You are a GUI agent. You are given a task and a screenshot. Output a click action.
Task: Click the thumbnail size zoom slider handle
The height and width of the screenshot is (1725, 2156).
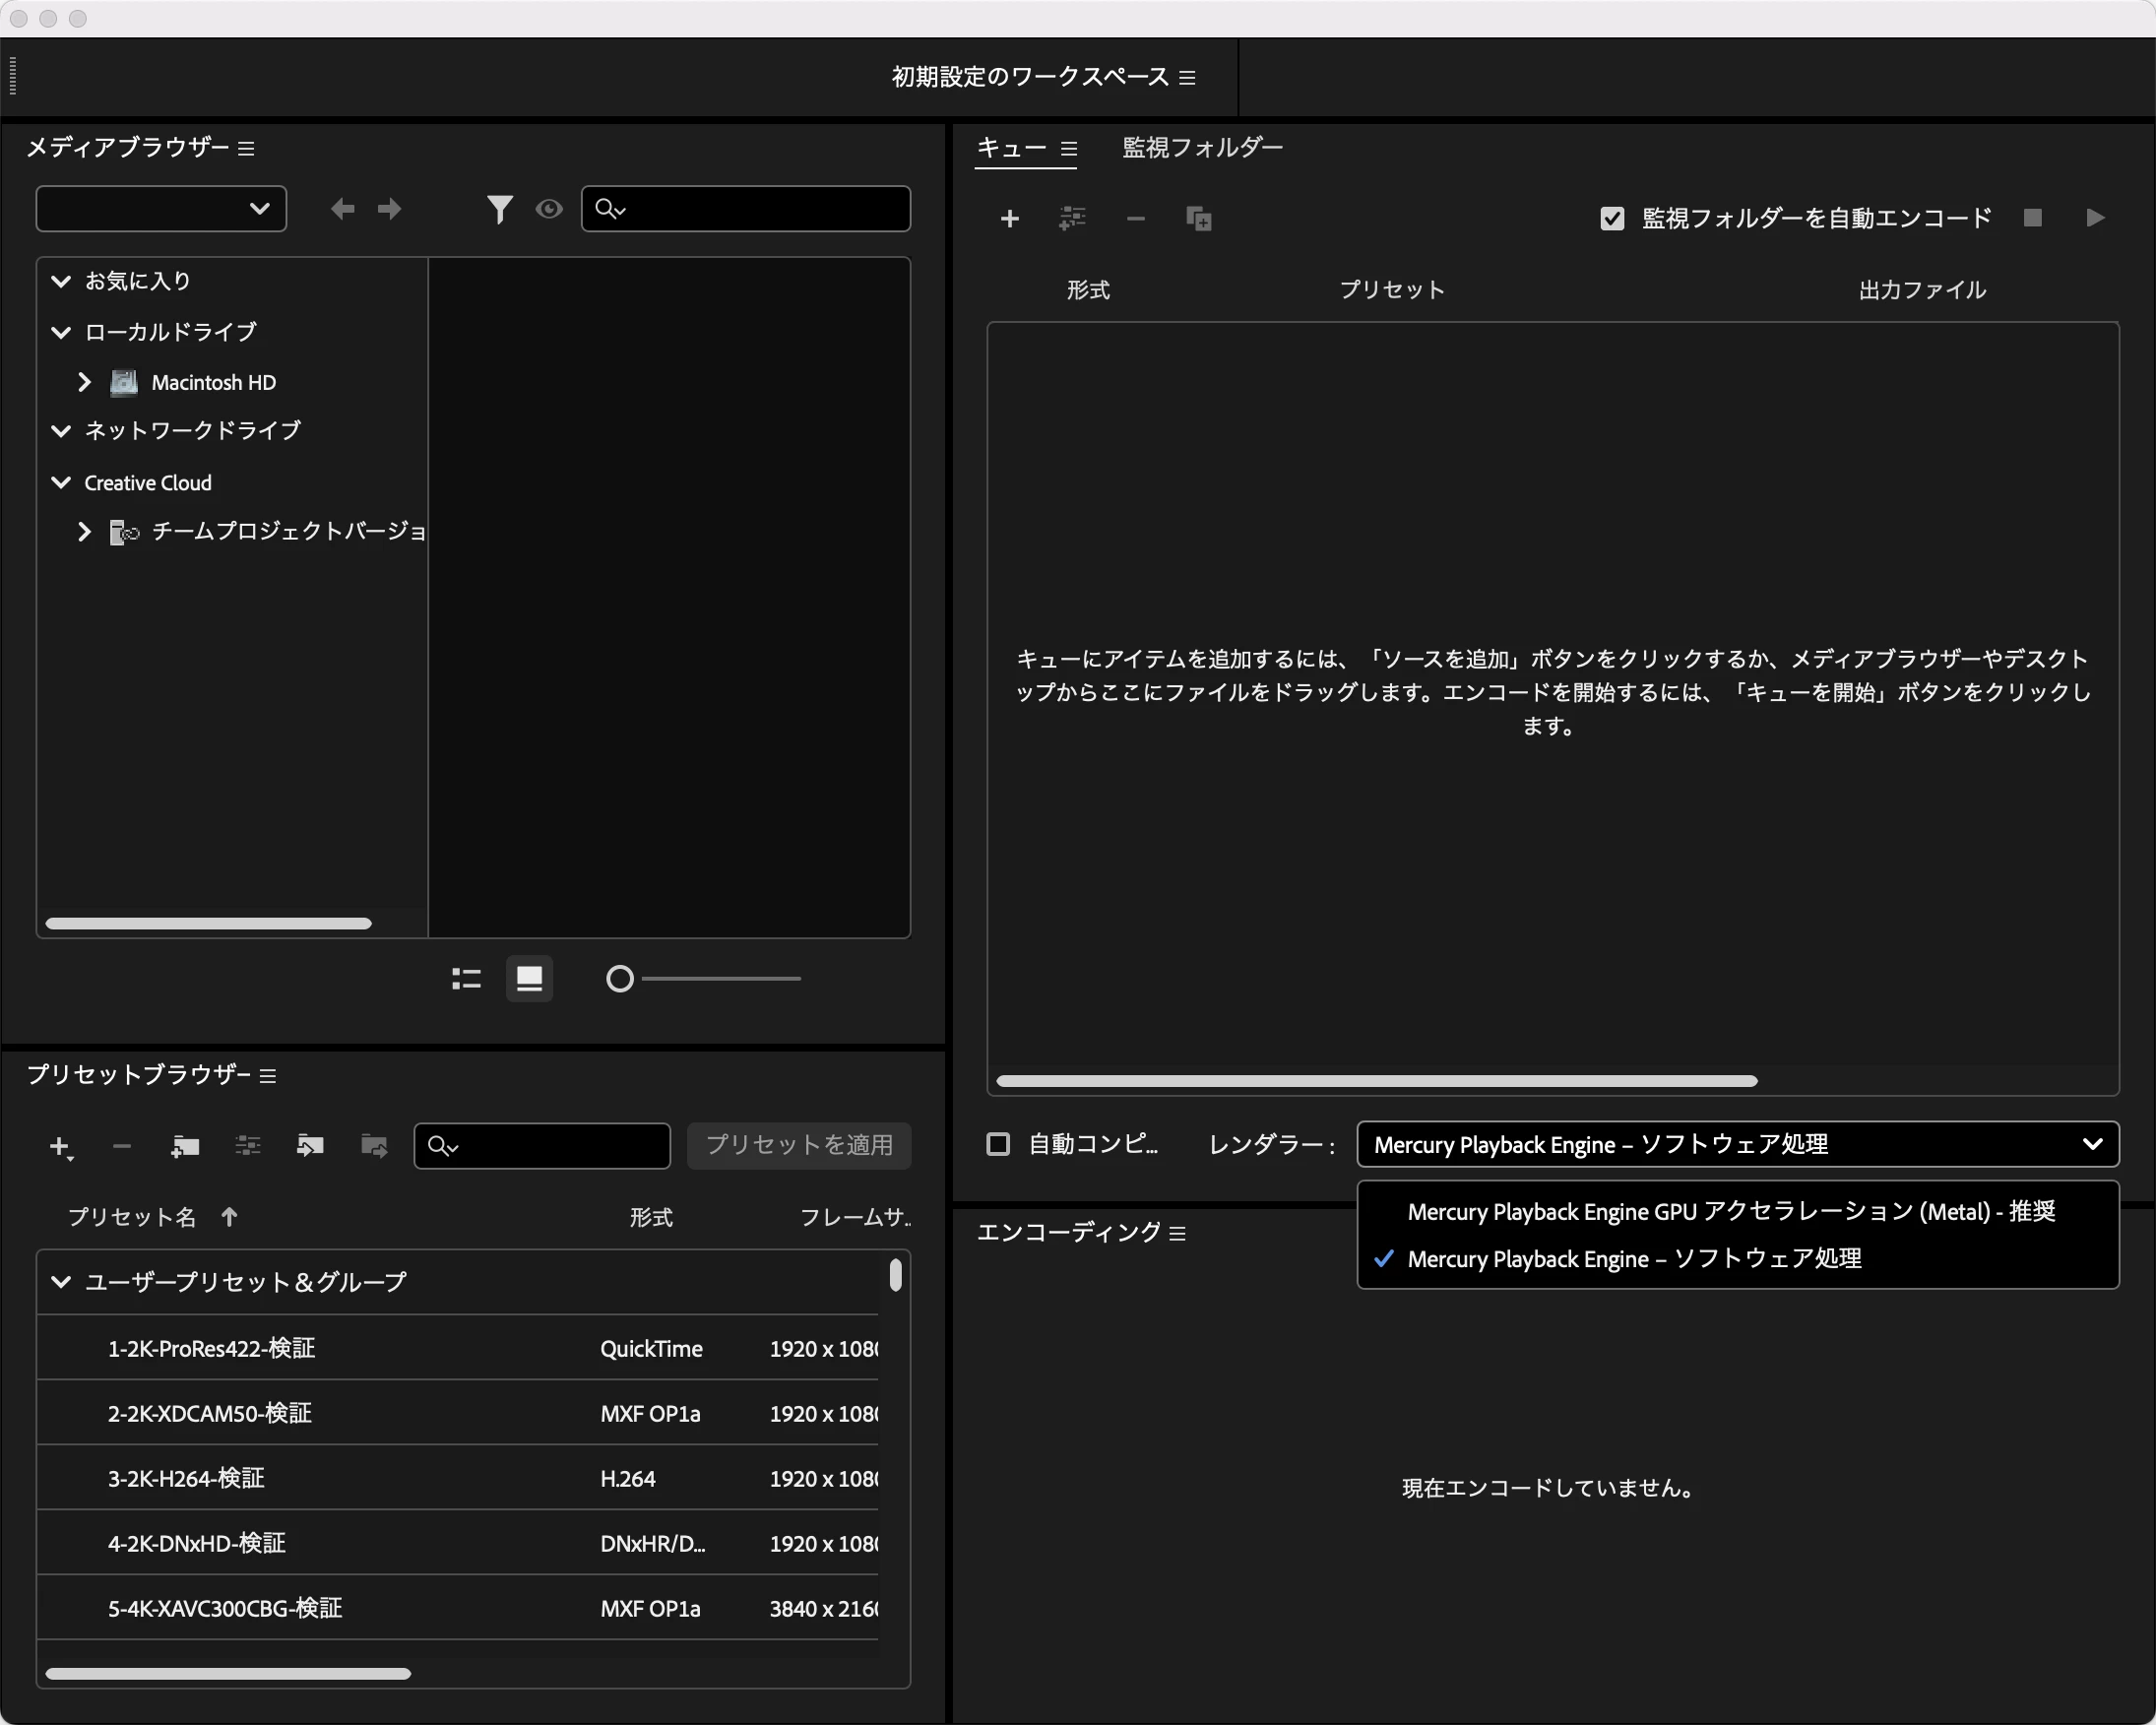click(x=619, y=979)
